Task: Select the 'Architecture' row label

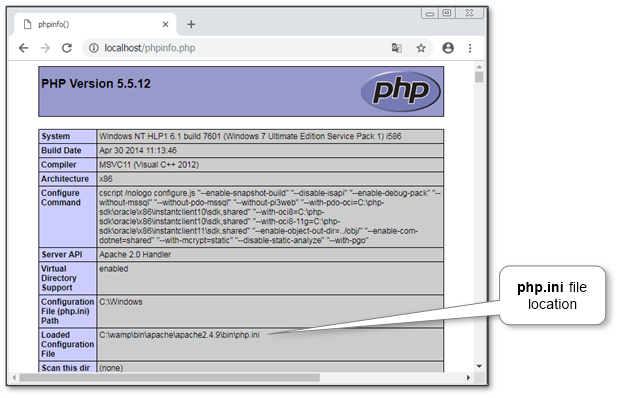Action: [65, 179]
